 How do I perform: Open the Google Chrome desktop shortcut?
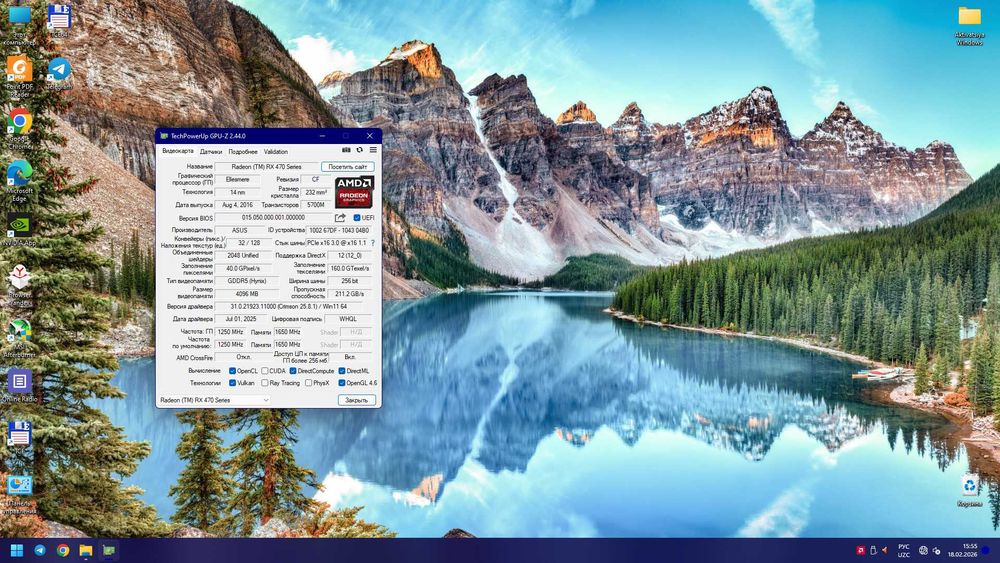click(x=19, y=128)
